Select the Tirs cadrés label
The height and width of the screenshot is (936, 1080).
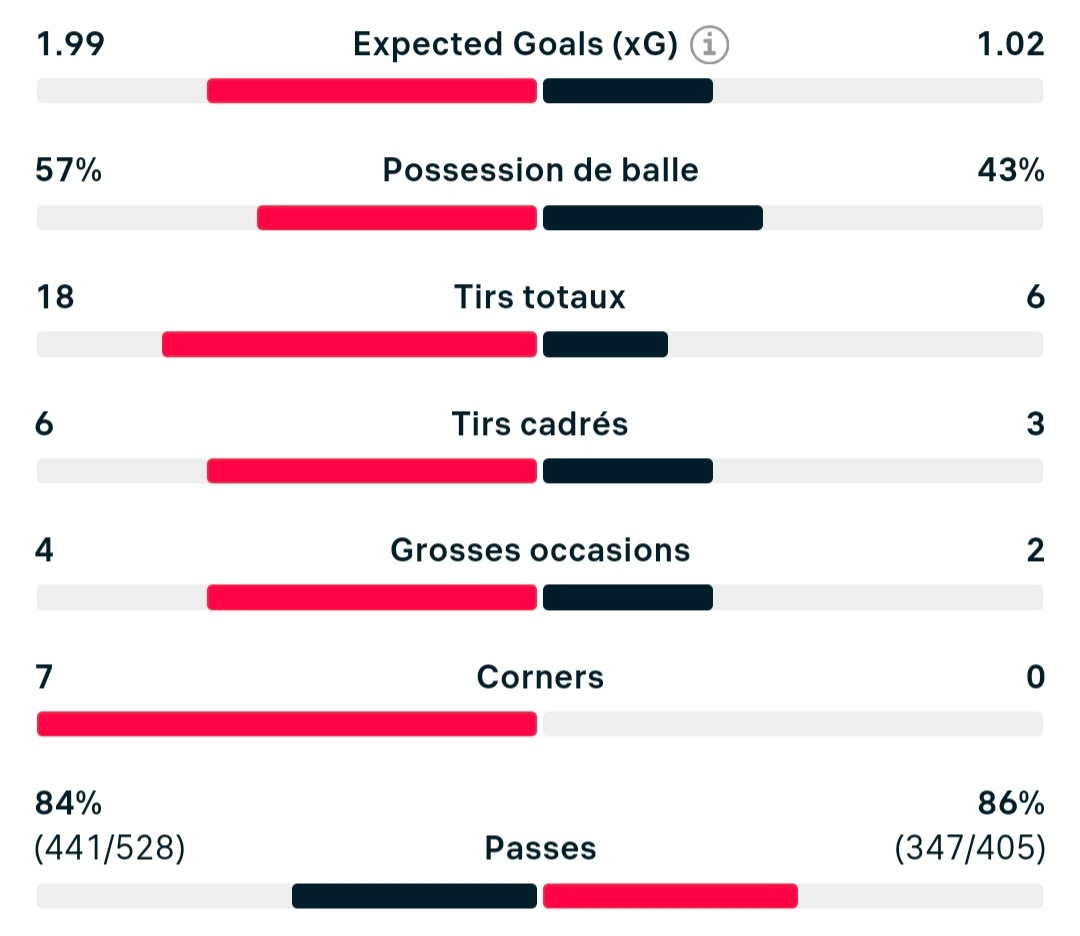540,424
